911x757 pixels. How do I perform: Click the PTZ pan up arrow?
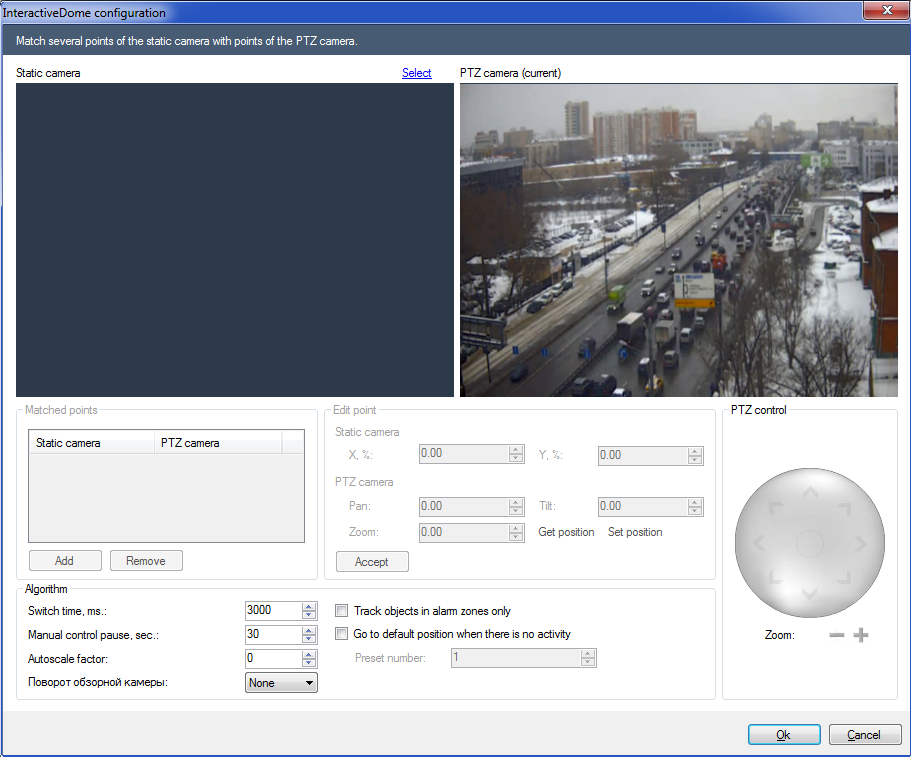(809, 492)
